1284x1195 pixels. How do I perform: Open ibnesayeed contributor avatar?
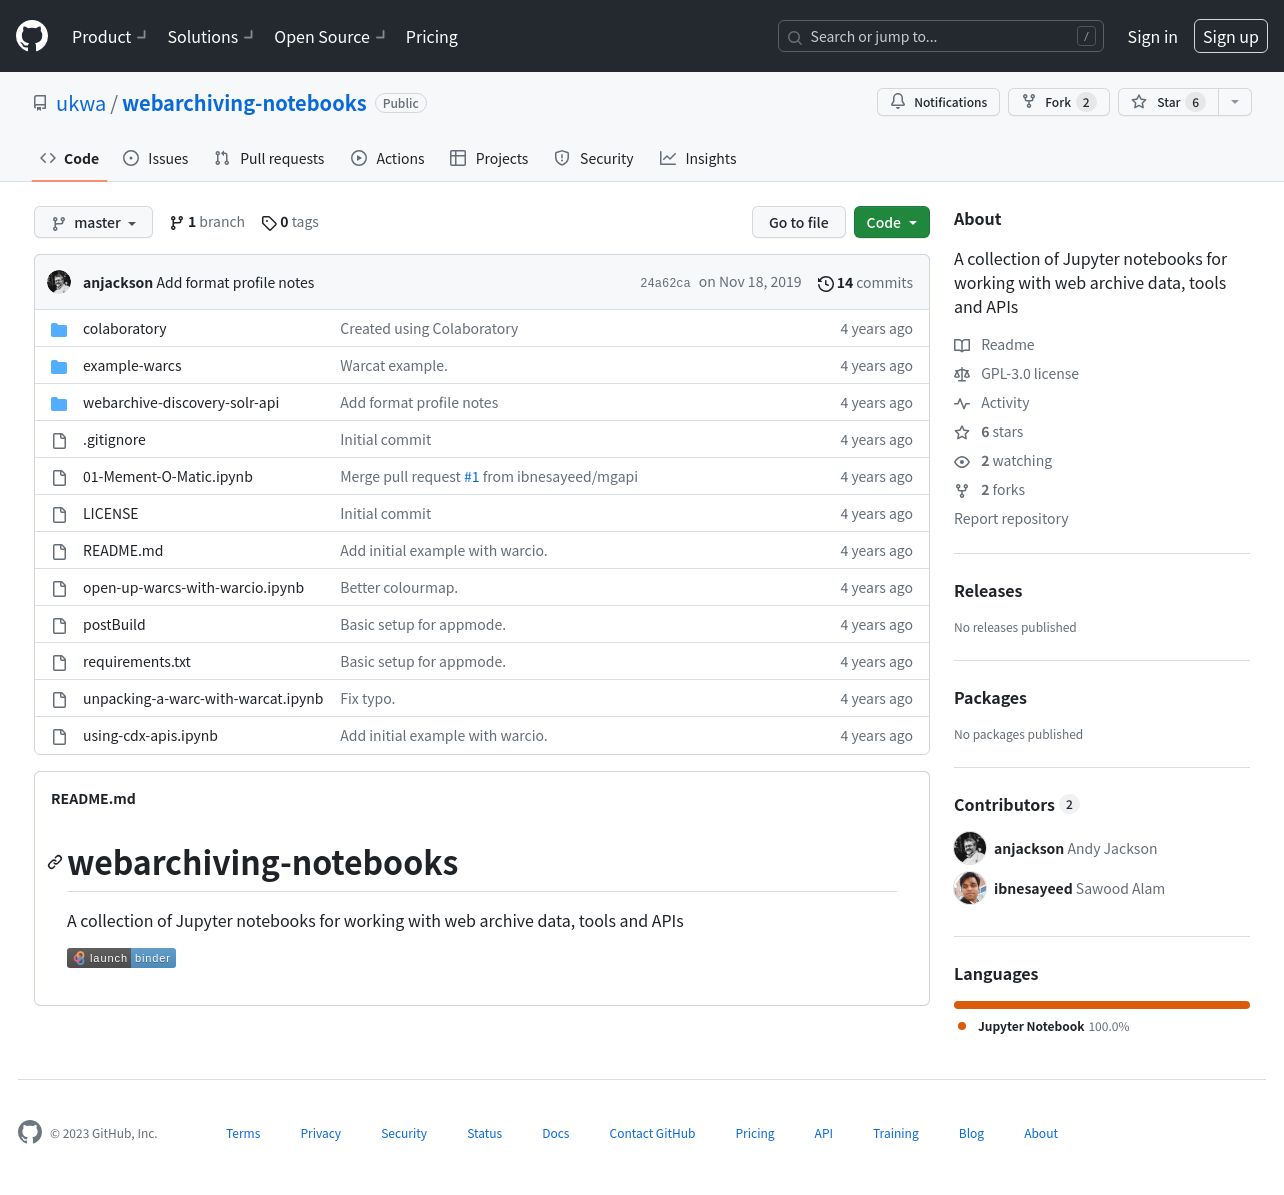point(970,888)
